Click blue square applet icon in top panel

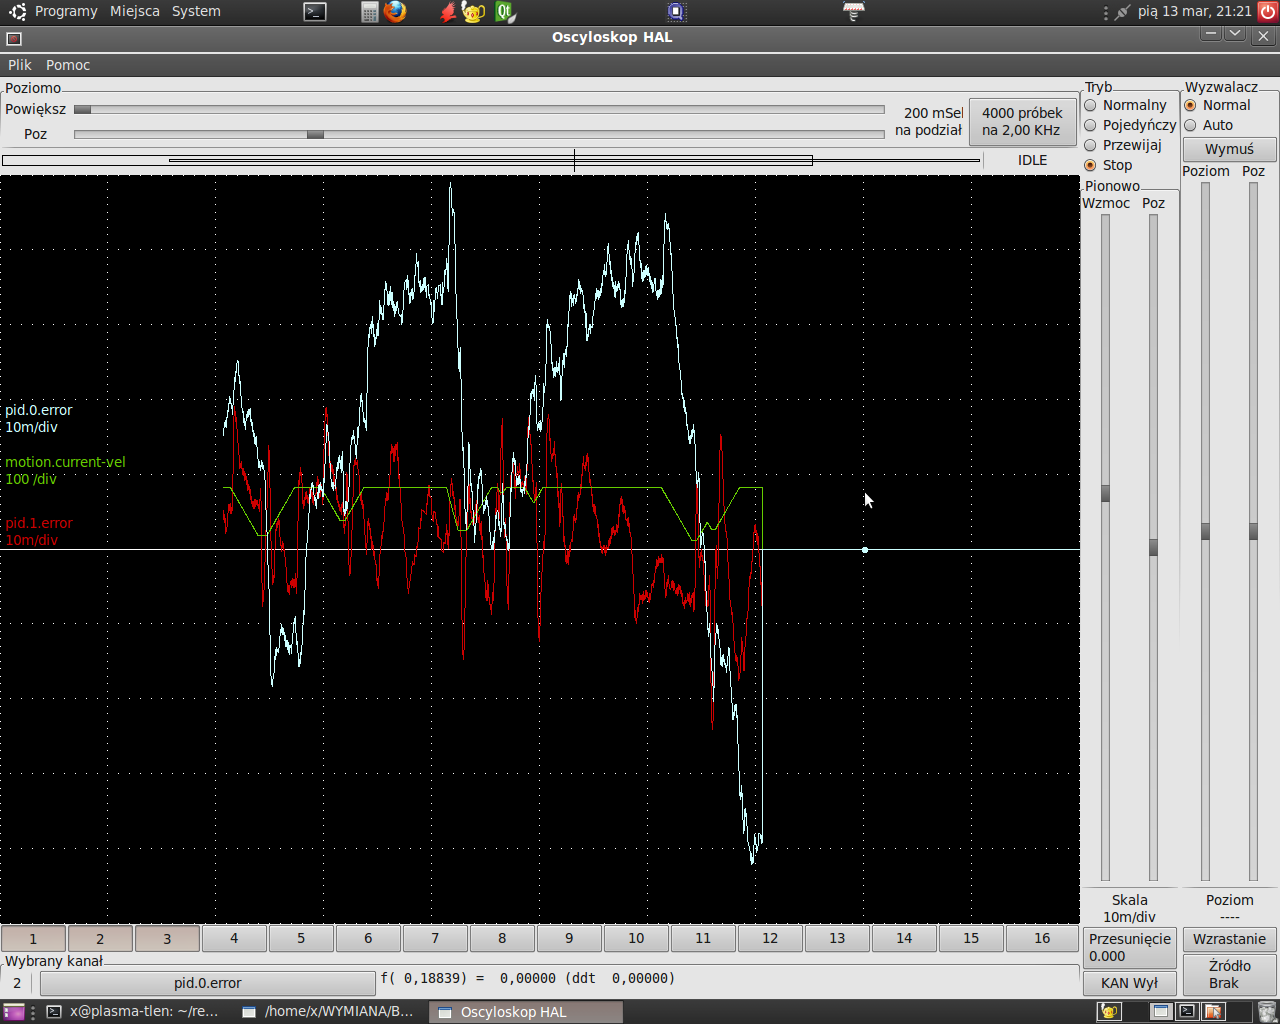676,12
